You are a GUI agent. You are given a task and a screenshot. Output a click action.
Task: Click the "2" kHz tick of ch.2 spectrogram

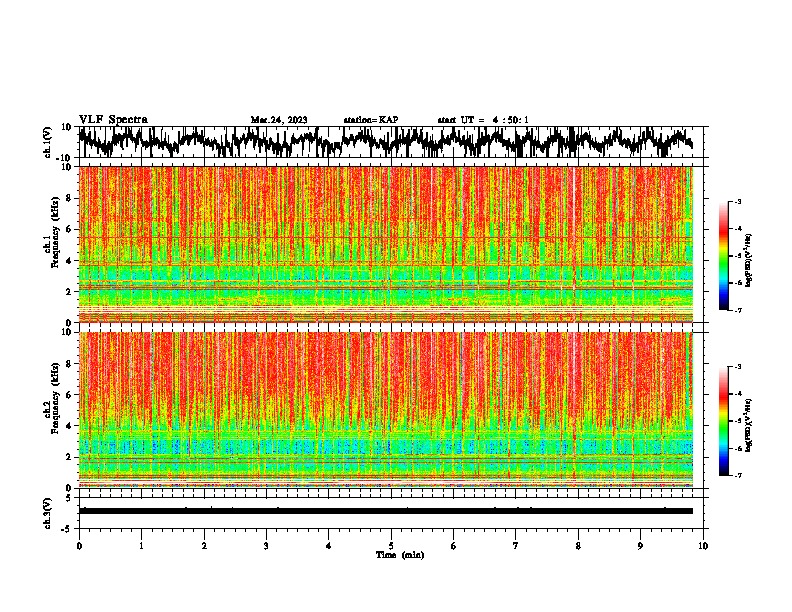(69, 457)
